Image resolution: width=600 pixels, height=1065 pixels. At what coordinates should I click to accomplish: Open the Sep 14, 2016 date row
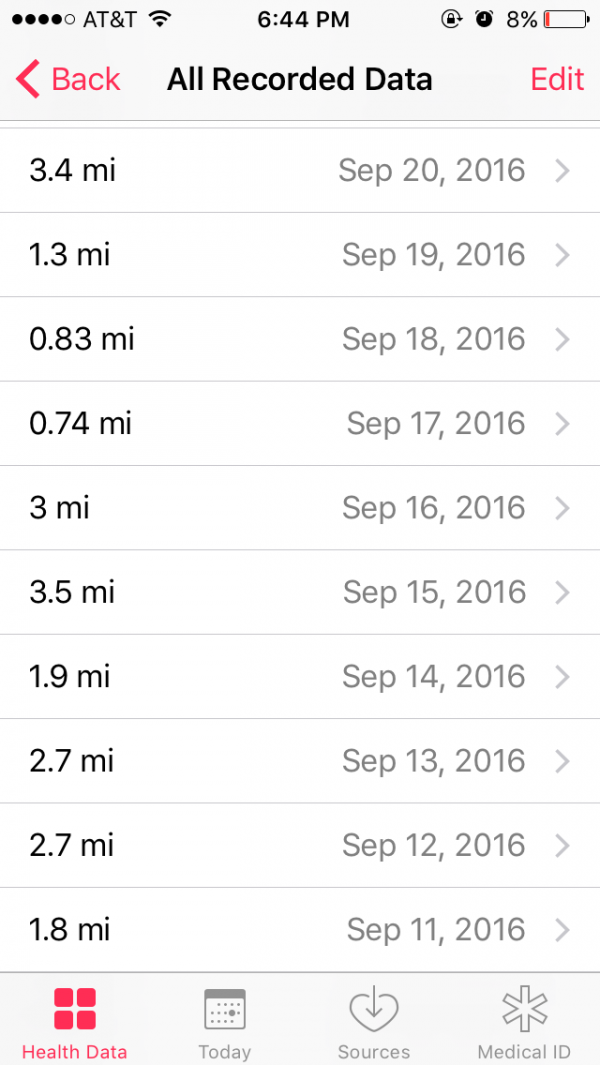click(x=433, y=677)
